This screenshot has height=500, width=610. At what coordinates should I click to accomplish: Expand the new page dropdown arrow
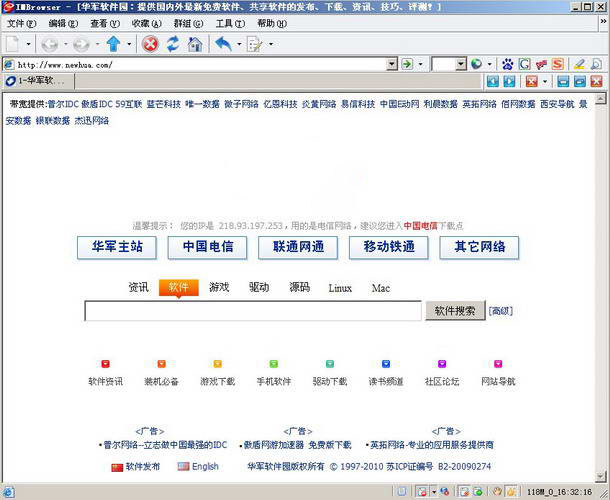tap(28, 44)
